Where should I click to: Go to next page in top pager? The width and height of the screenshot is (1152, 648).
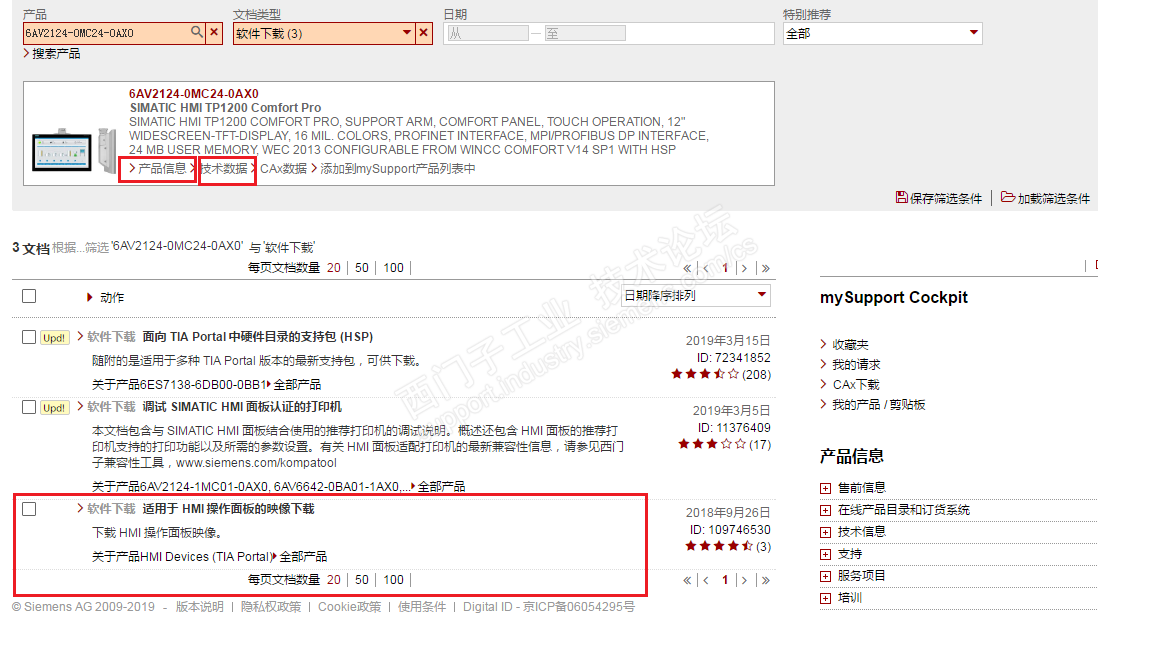pos(744,268)
